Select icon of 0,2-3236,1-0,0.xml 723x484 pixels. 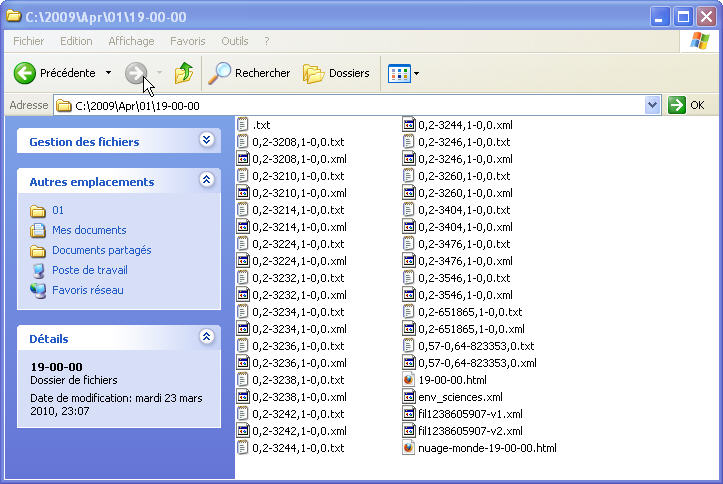point(243,363)
